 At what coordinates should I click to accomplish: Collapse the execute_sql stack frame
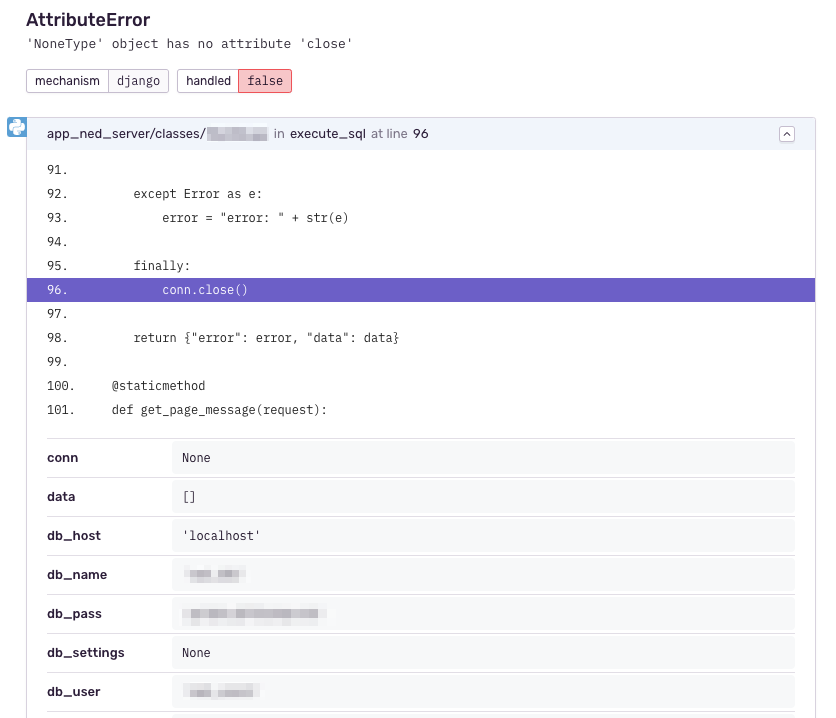coord(787,133)
